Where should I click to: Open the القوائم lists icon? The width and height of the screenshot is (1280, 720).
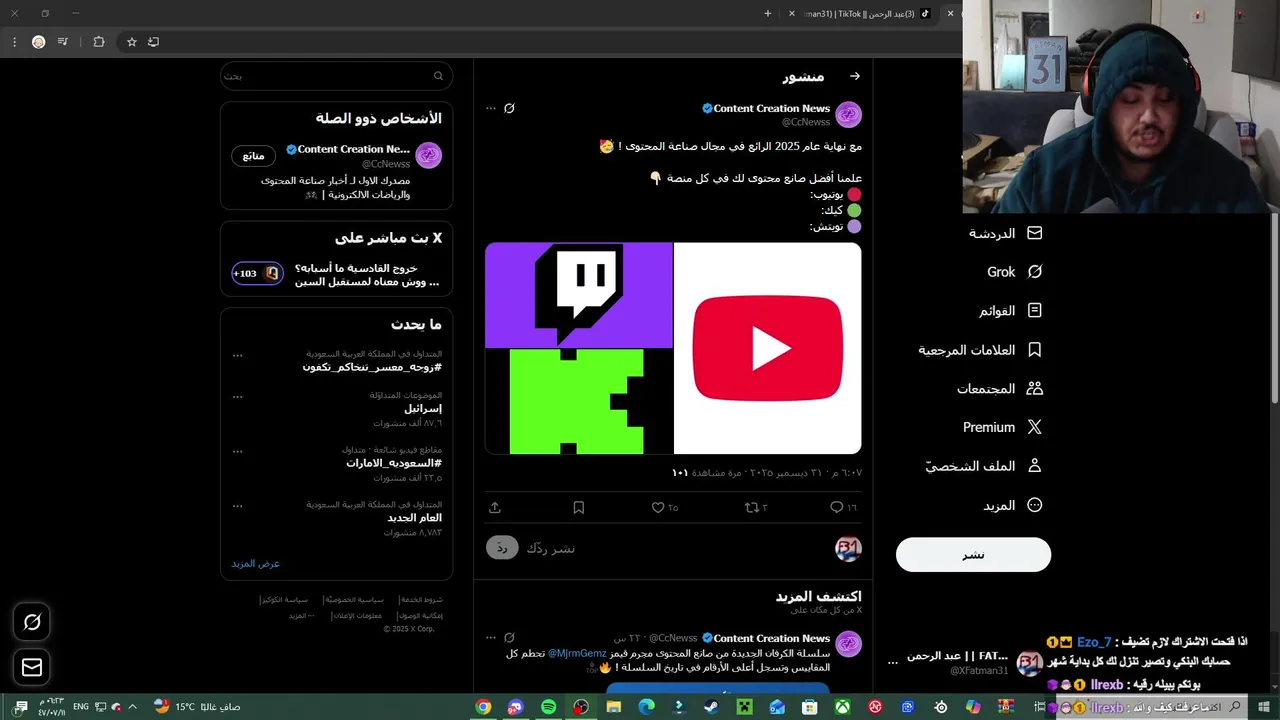pyautogui.click(x=1035, y=311)
